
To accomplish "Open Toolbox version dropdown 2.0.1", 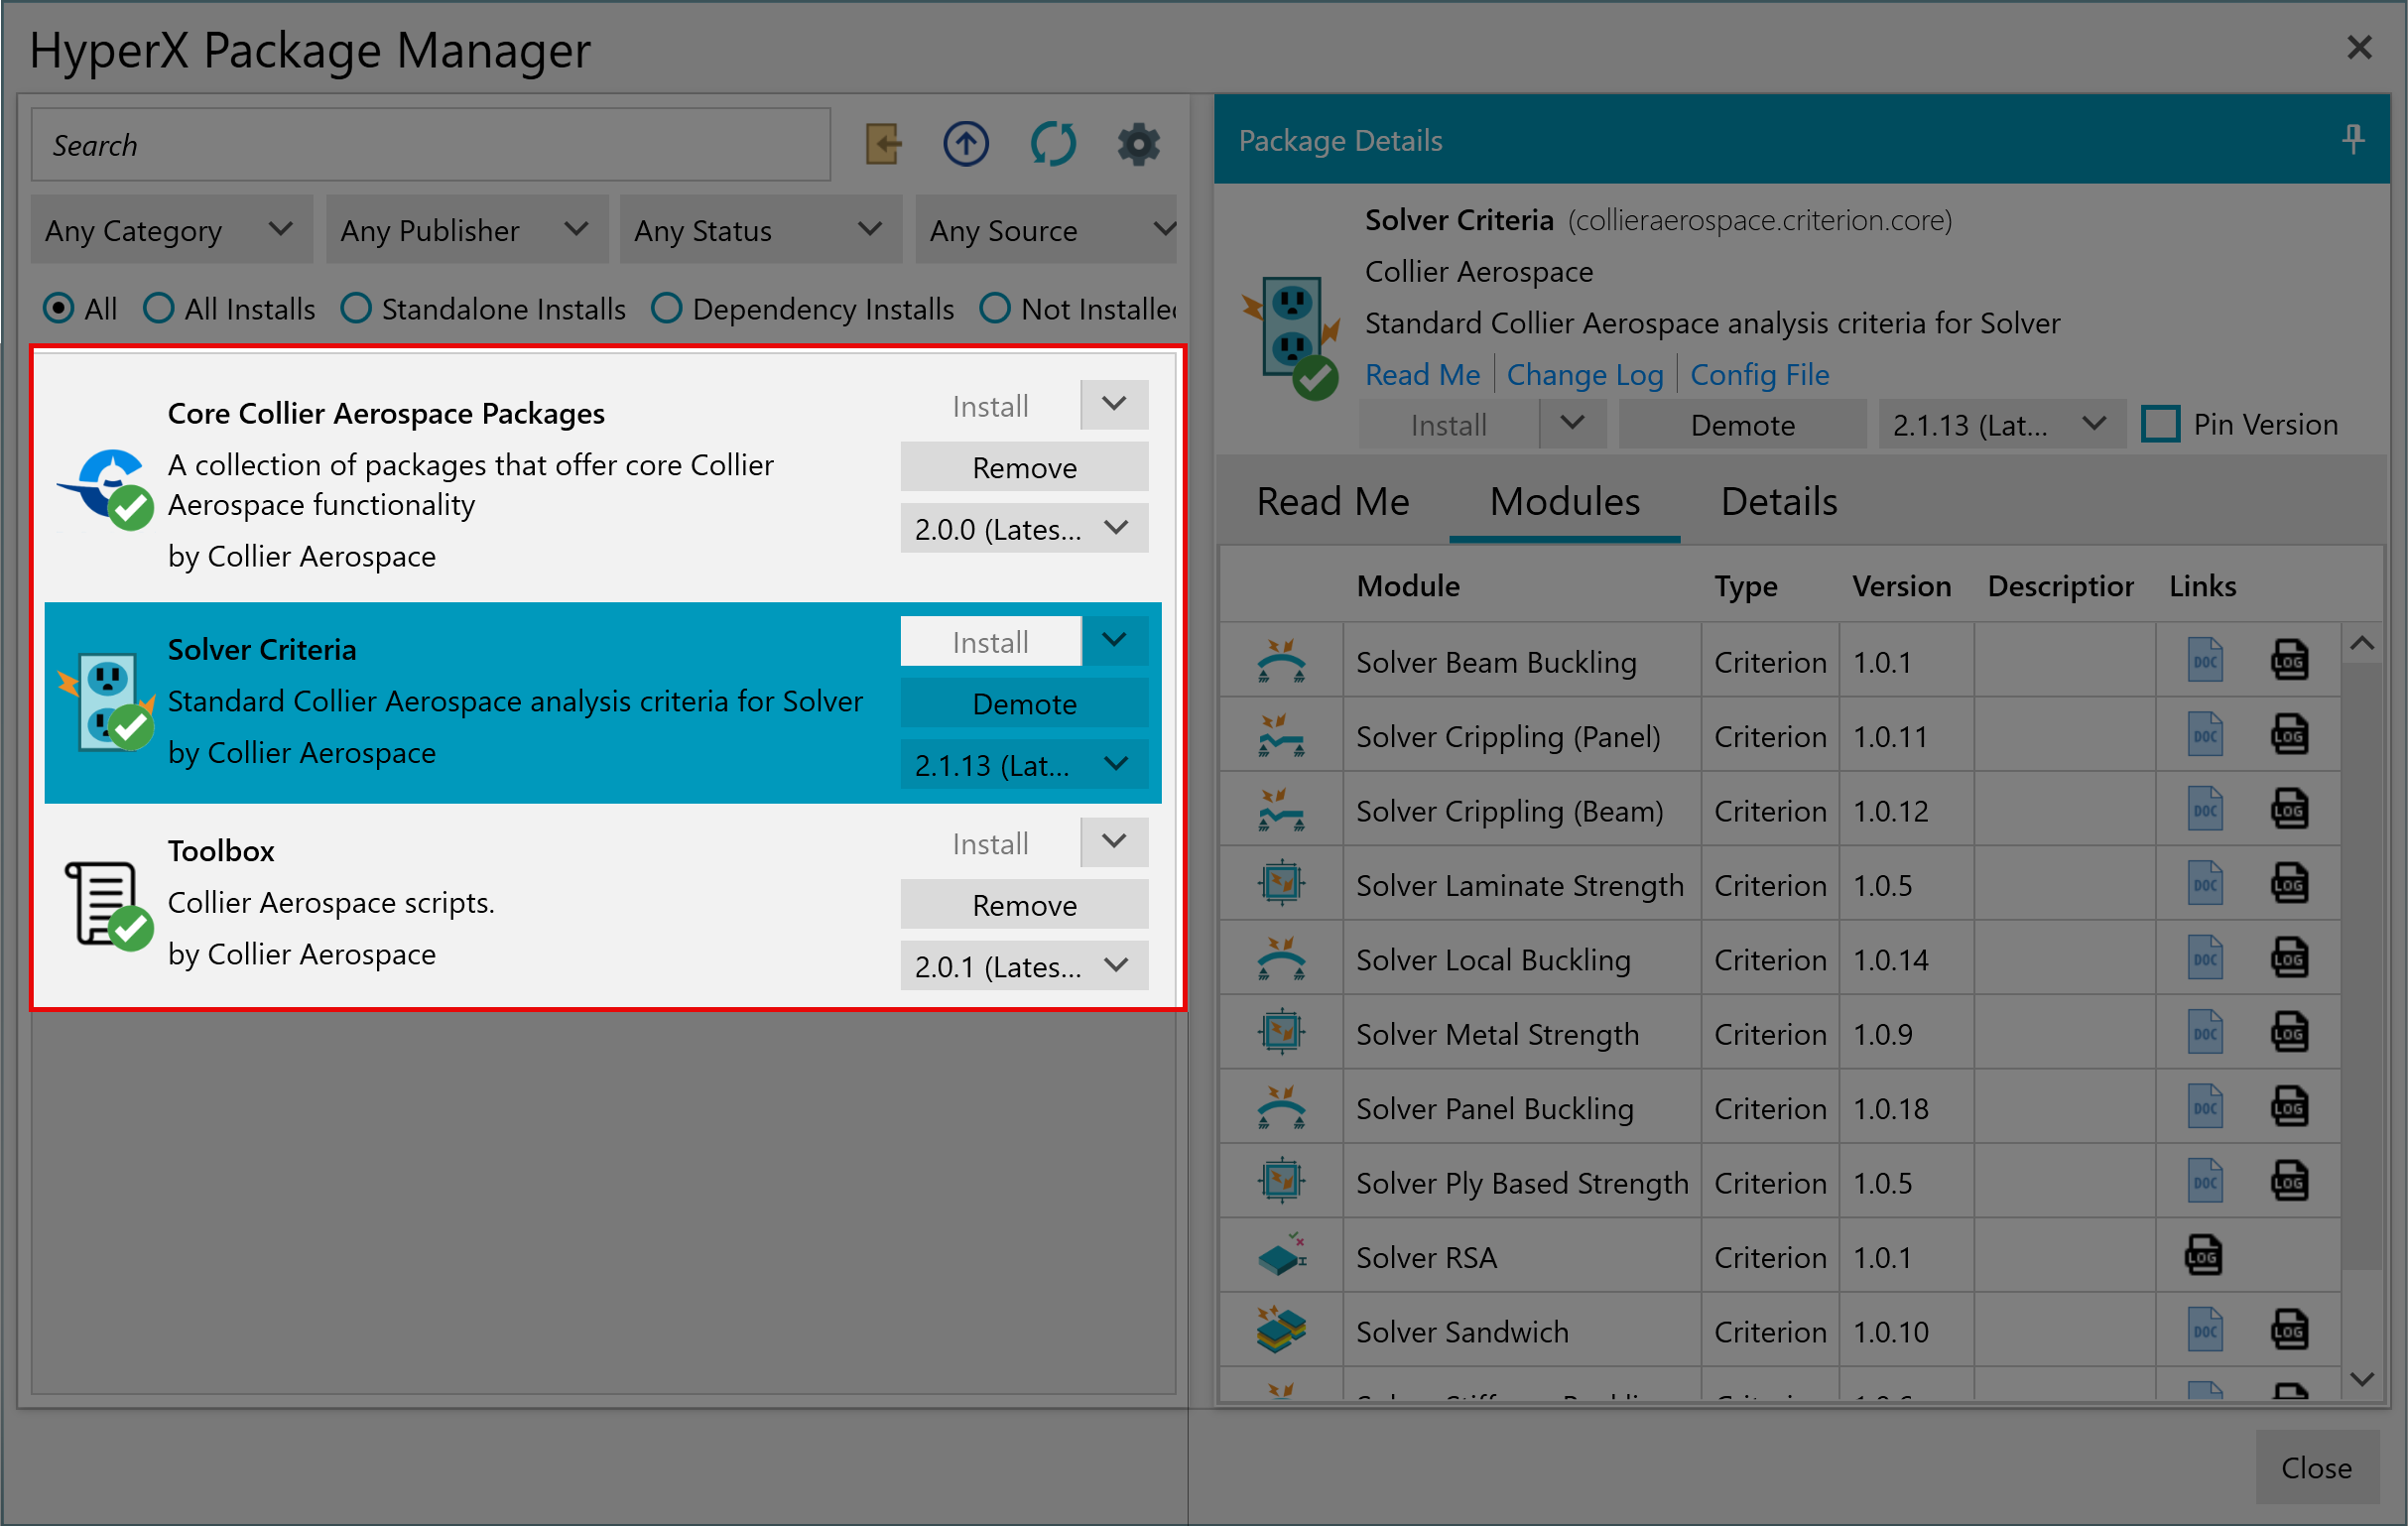I will (1024, 966).
